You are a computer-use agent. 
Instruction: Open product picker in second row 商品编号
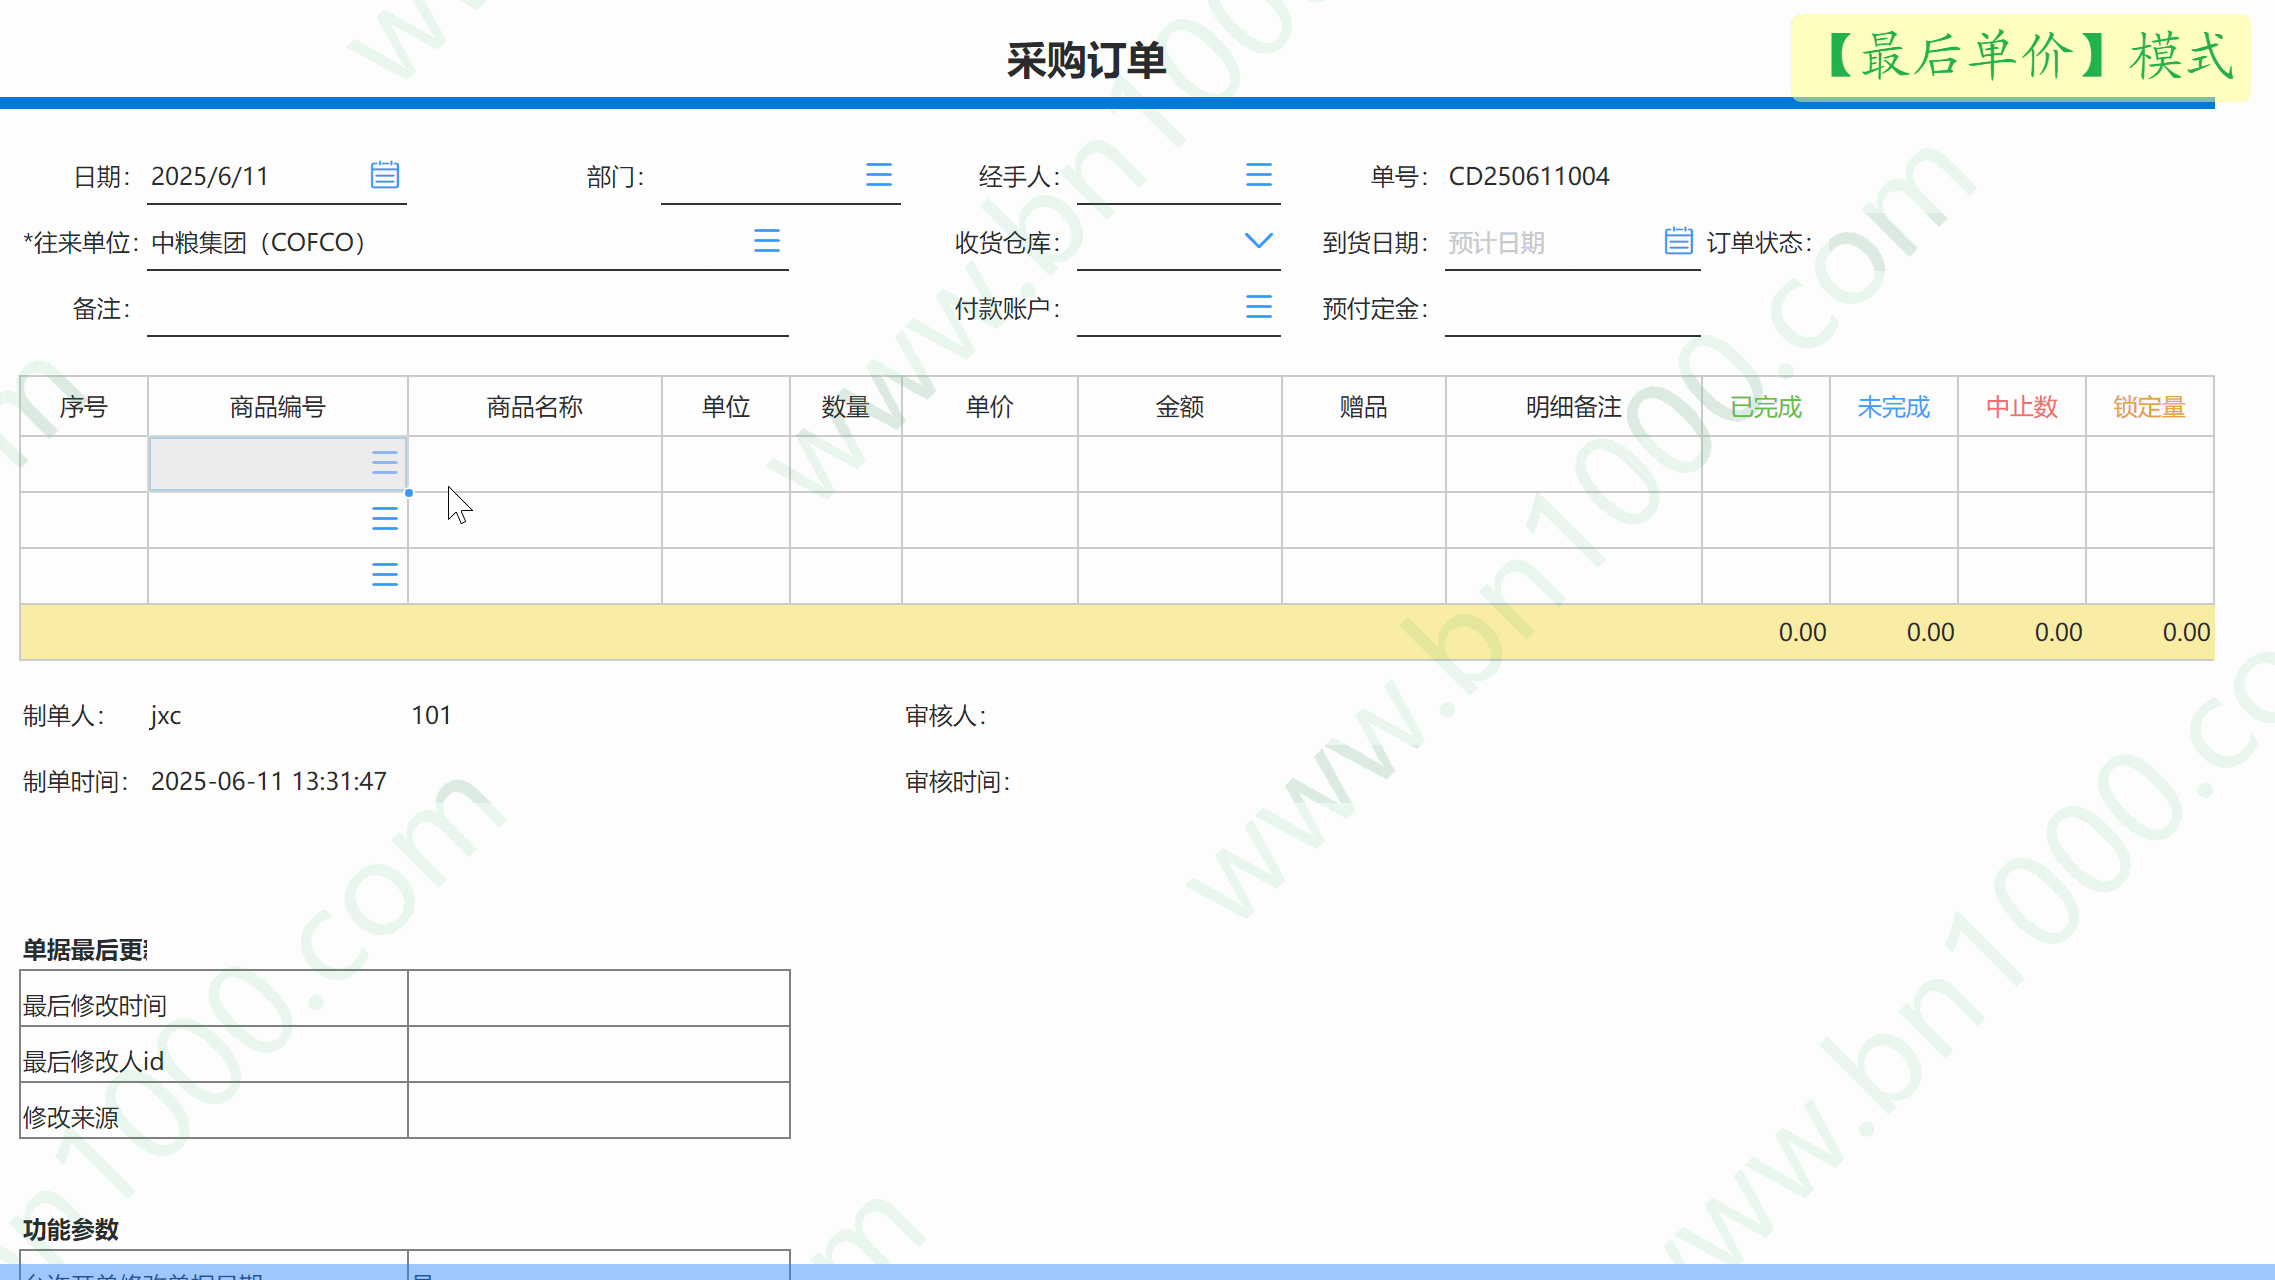(384, 518)
